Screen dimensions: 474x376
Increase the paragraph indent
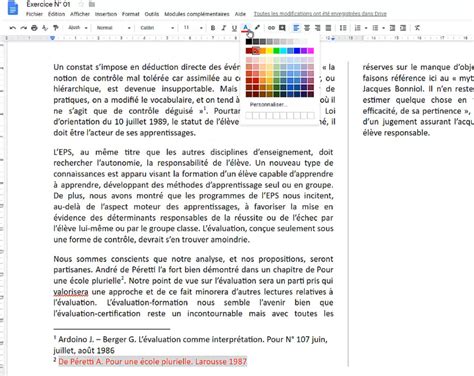tap(403, 28)
